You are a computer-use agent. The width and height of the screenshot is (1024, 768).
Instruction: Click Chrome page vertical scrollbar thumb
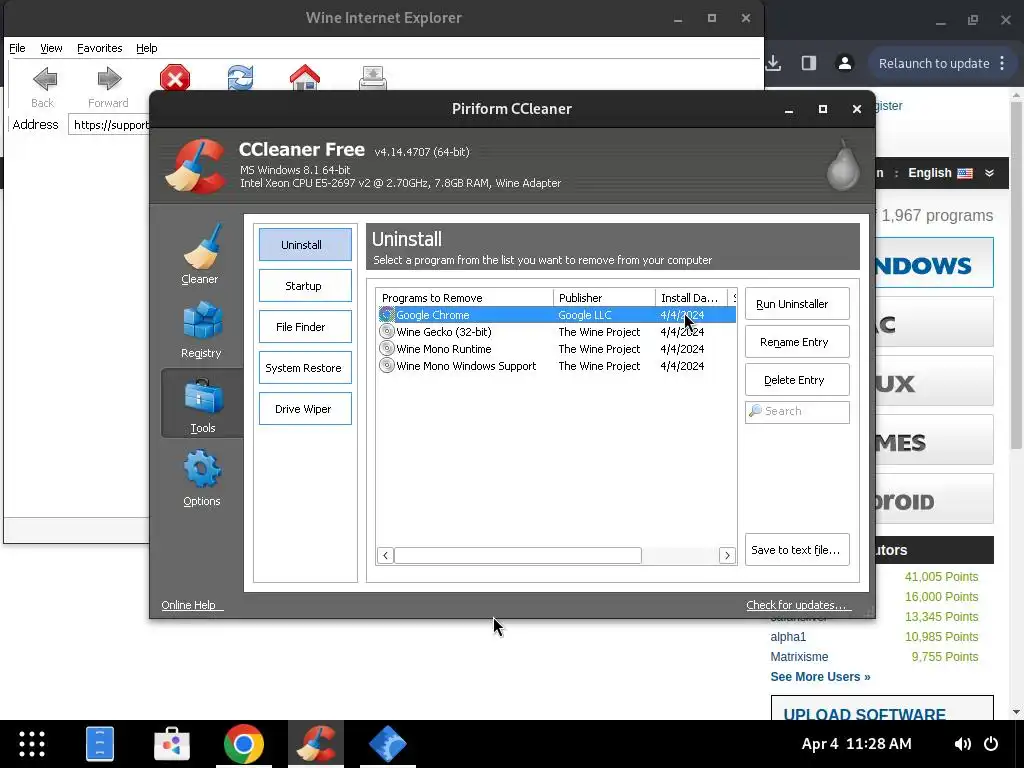[1016, 274]
